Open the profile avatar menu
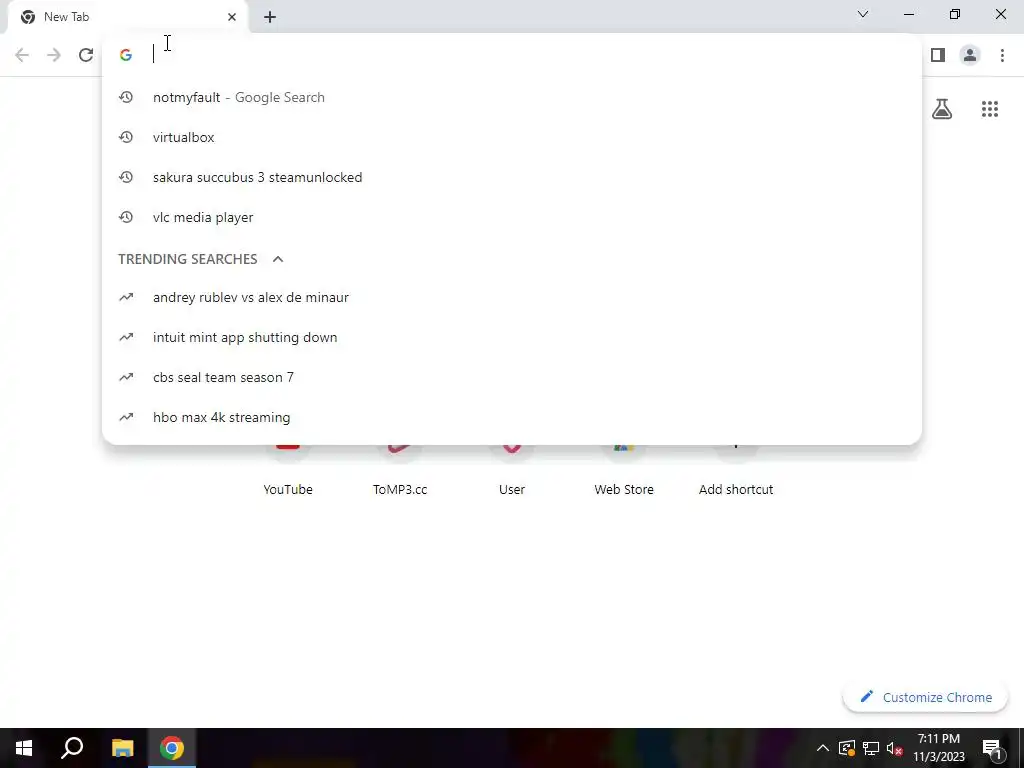Viewport: 1024px width, 768px height. coord(970,55)
